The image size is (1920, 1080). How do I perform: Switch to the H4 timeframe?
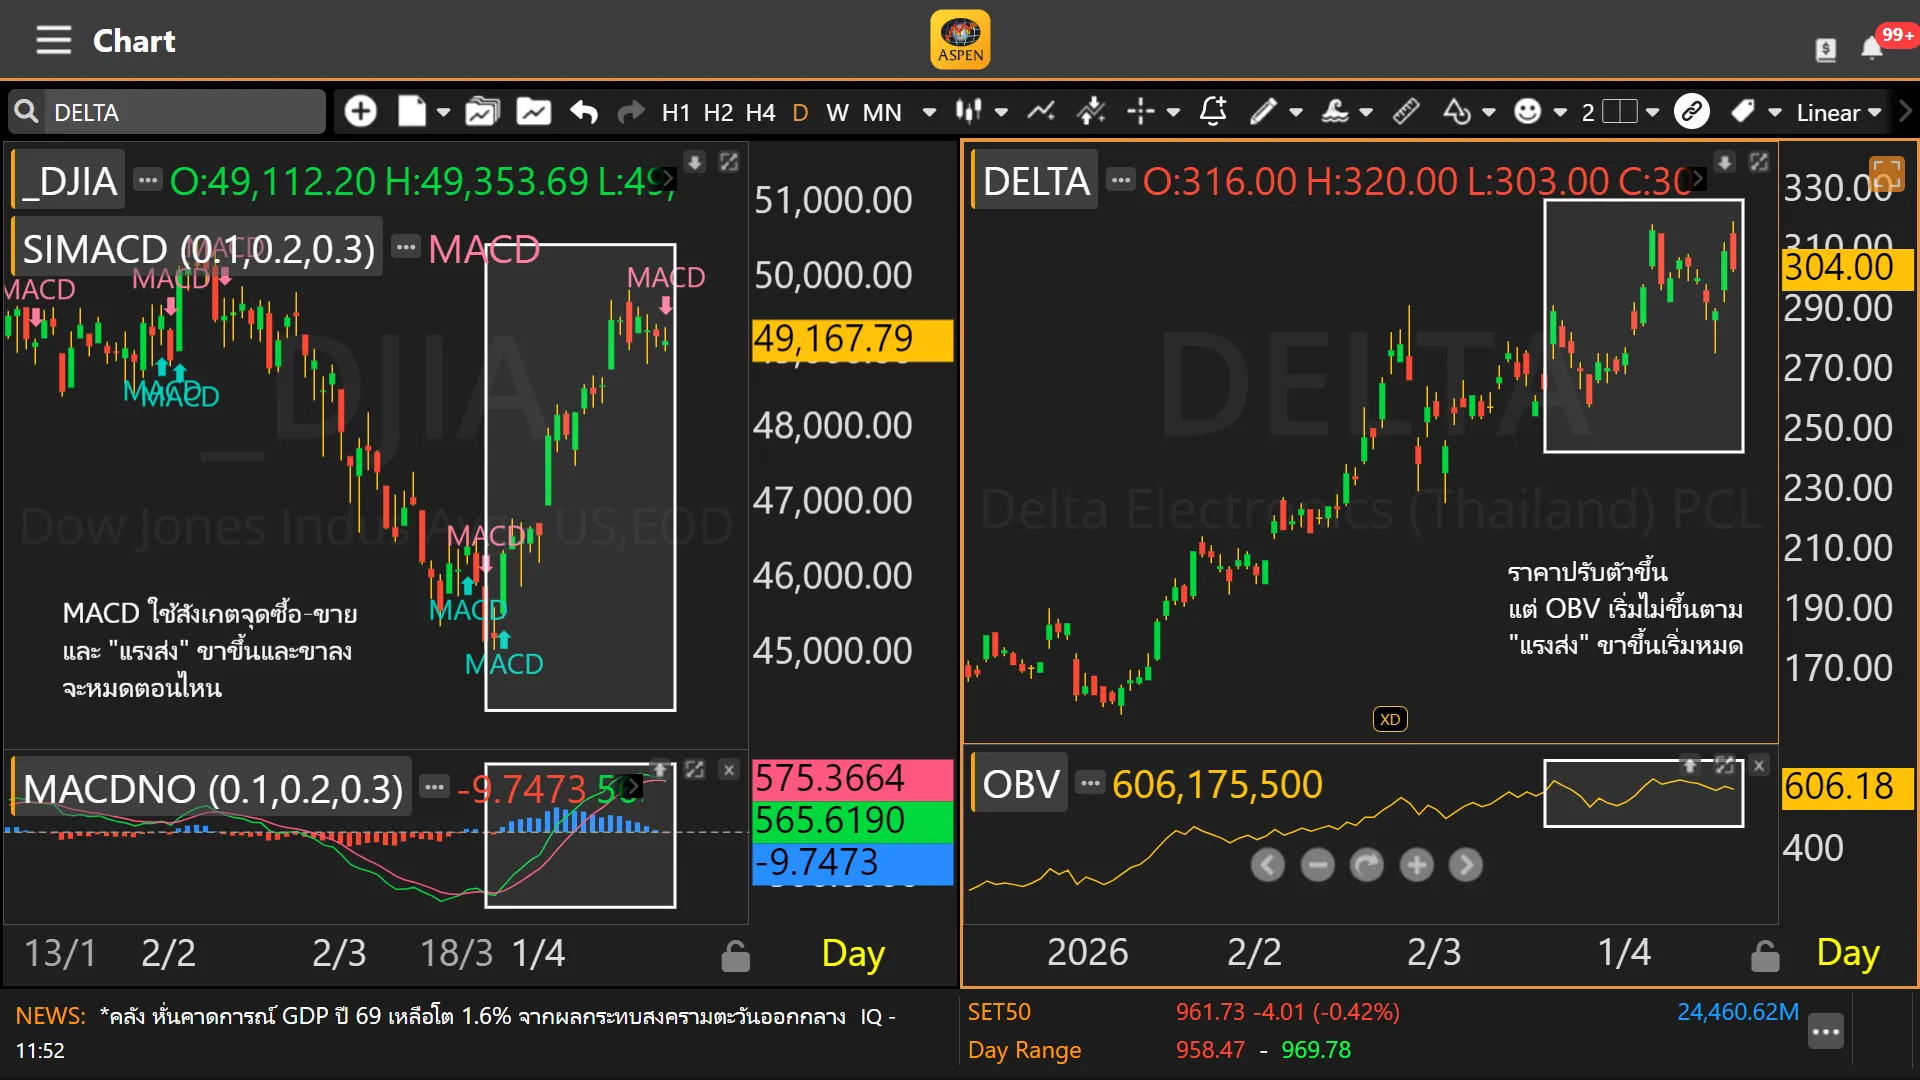click(760, 112)
